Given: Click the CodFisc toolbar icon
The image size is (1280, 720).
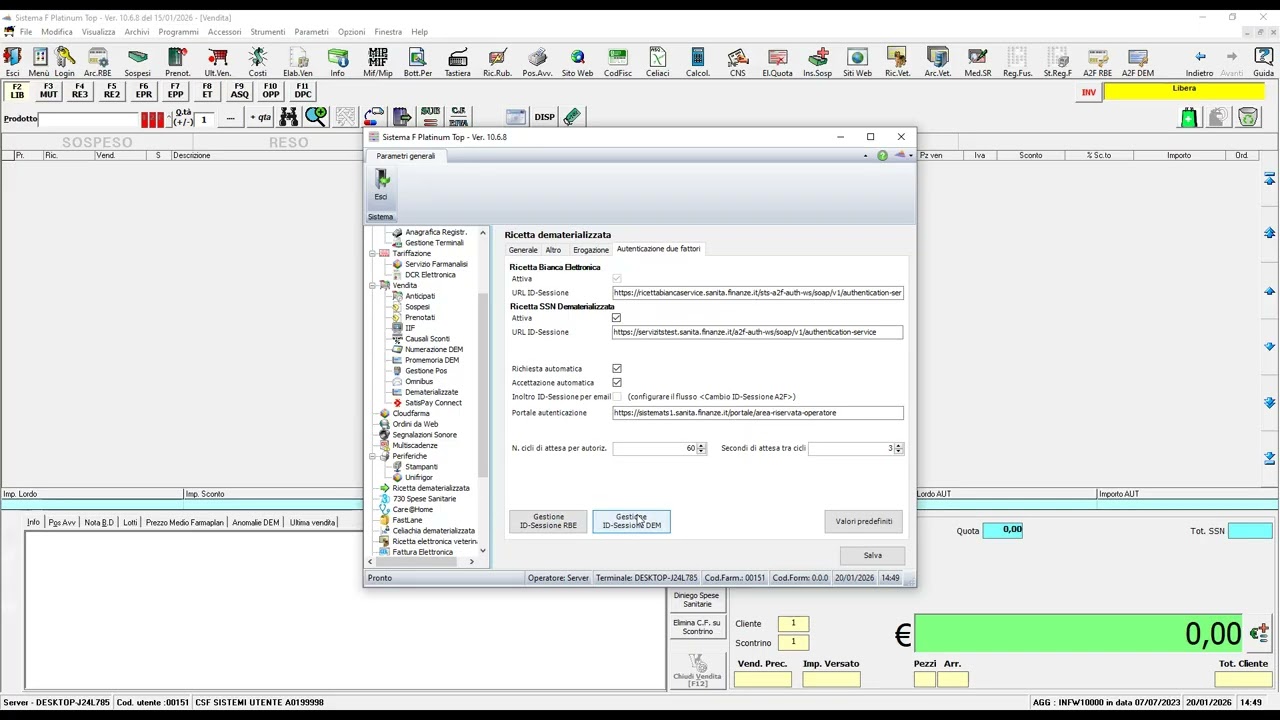Looking at the screenshot, I should [x=618, y=62].
